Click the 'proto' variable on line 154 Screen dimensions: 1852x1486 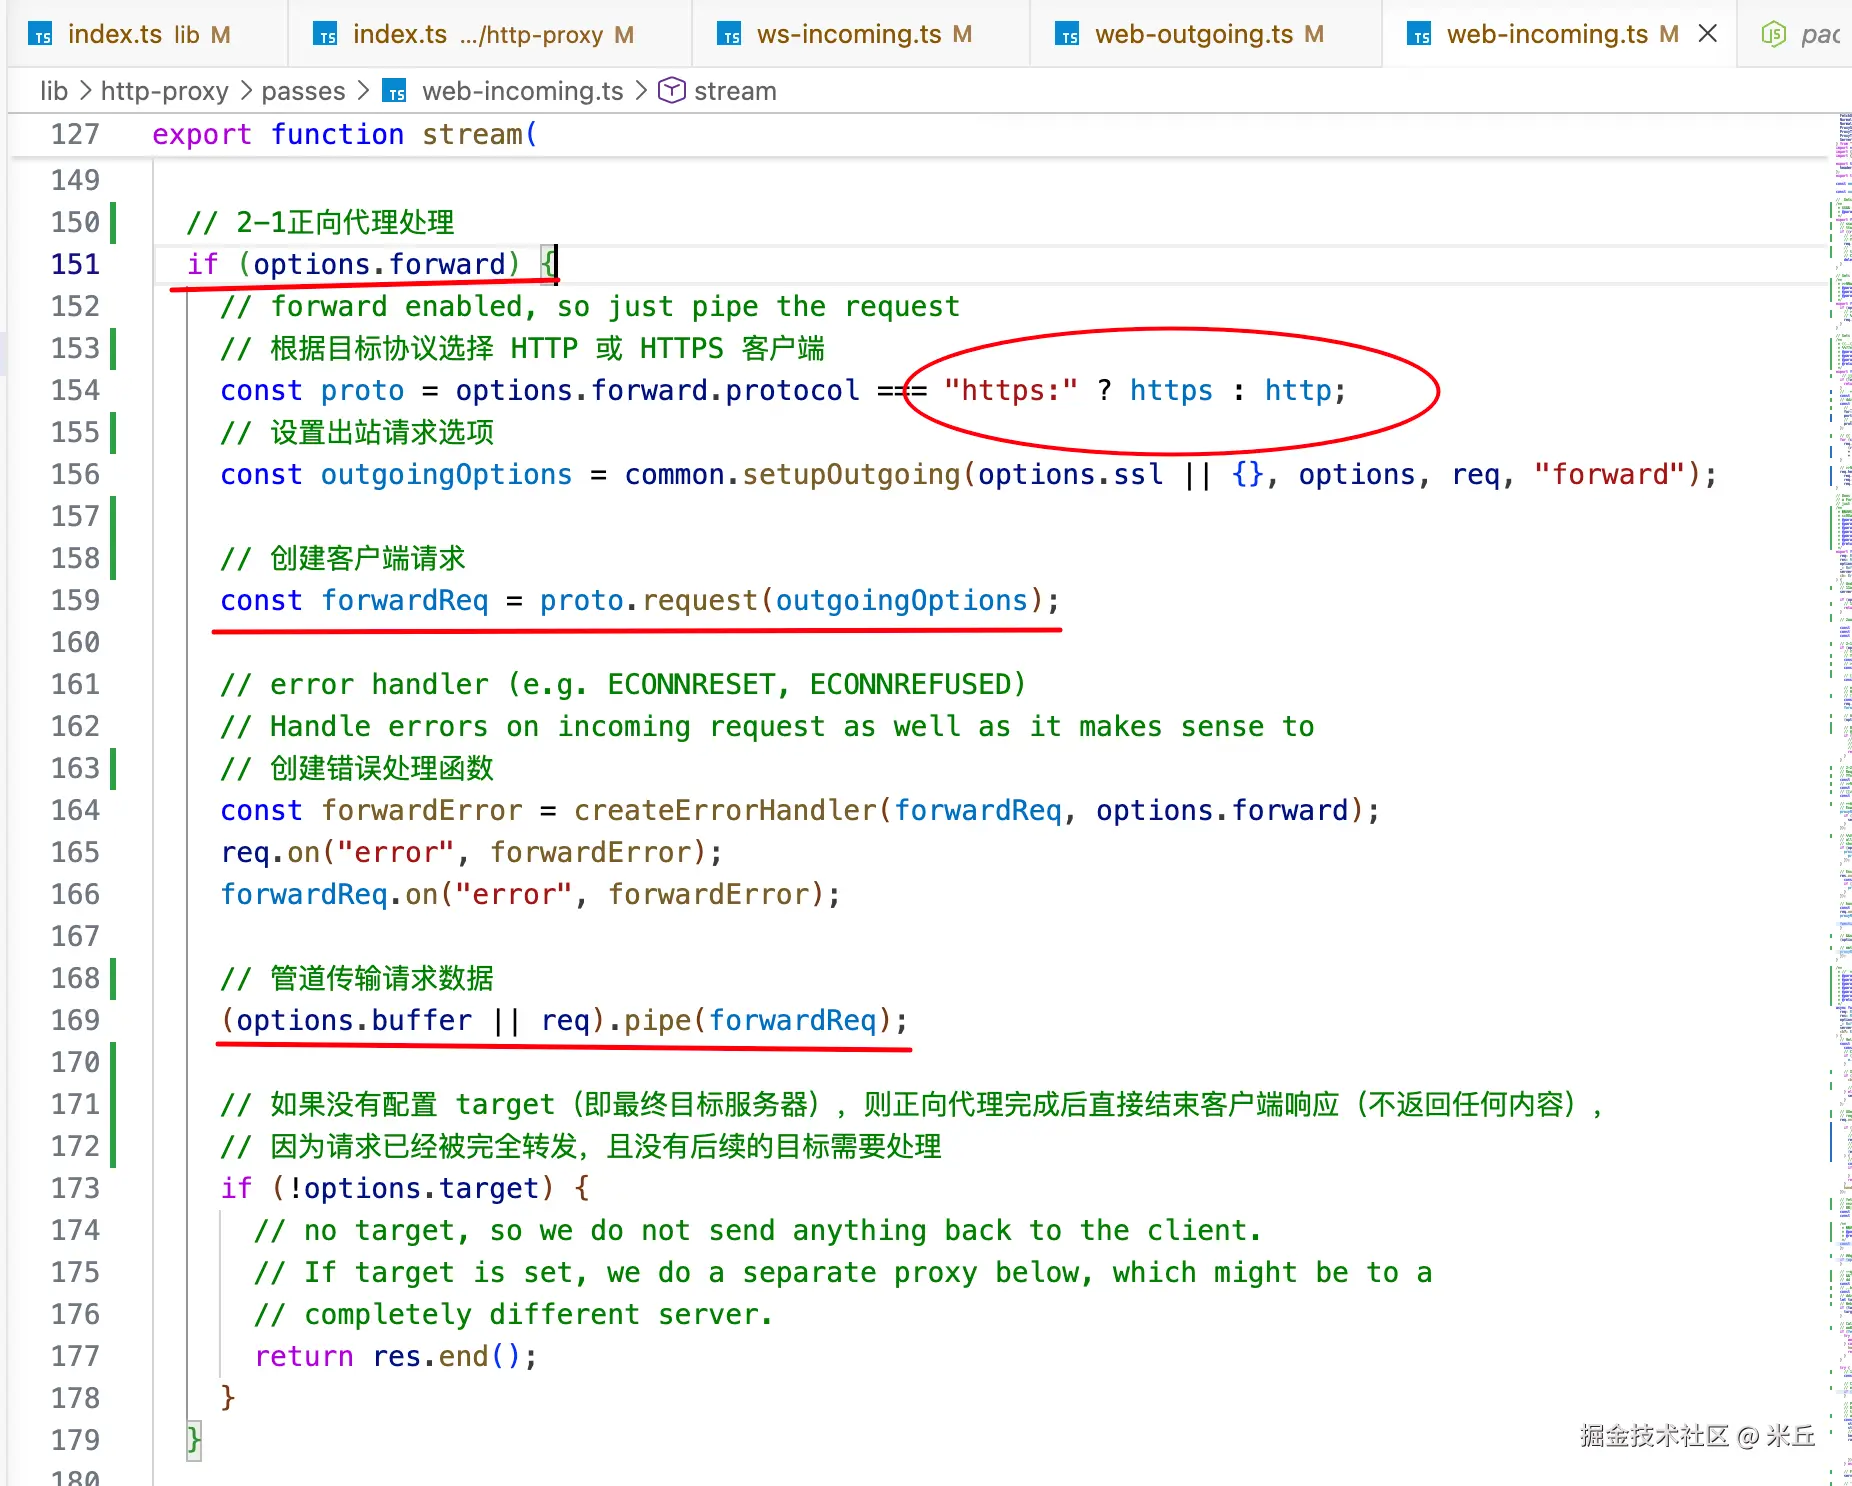click(x=362, y=390)
